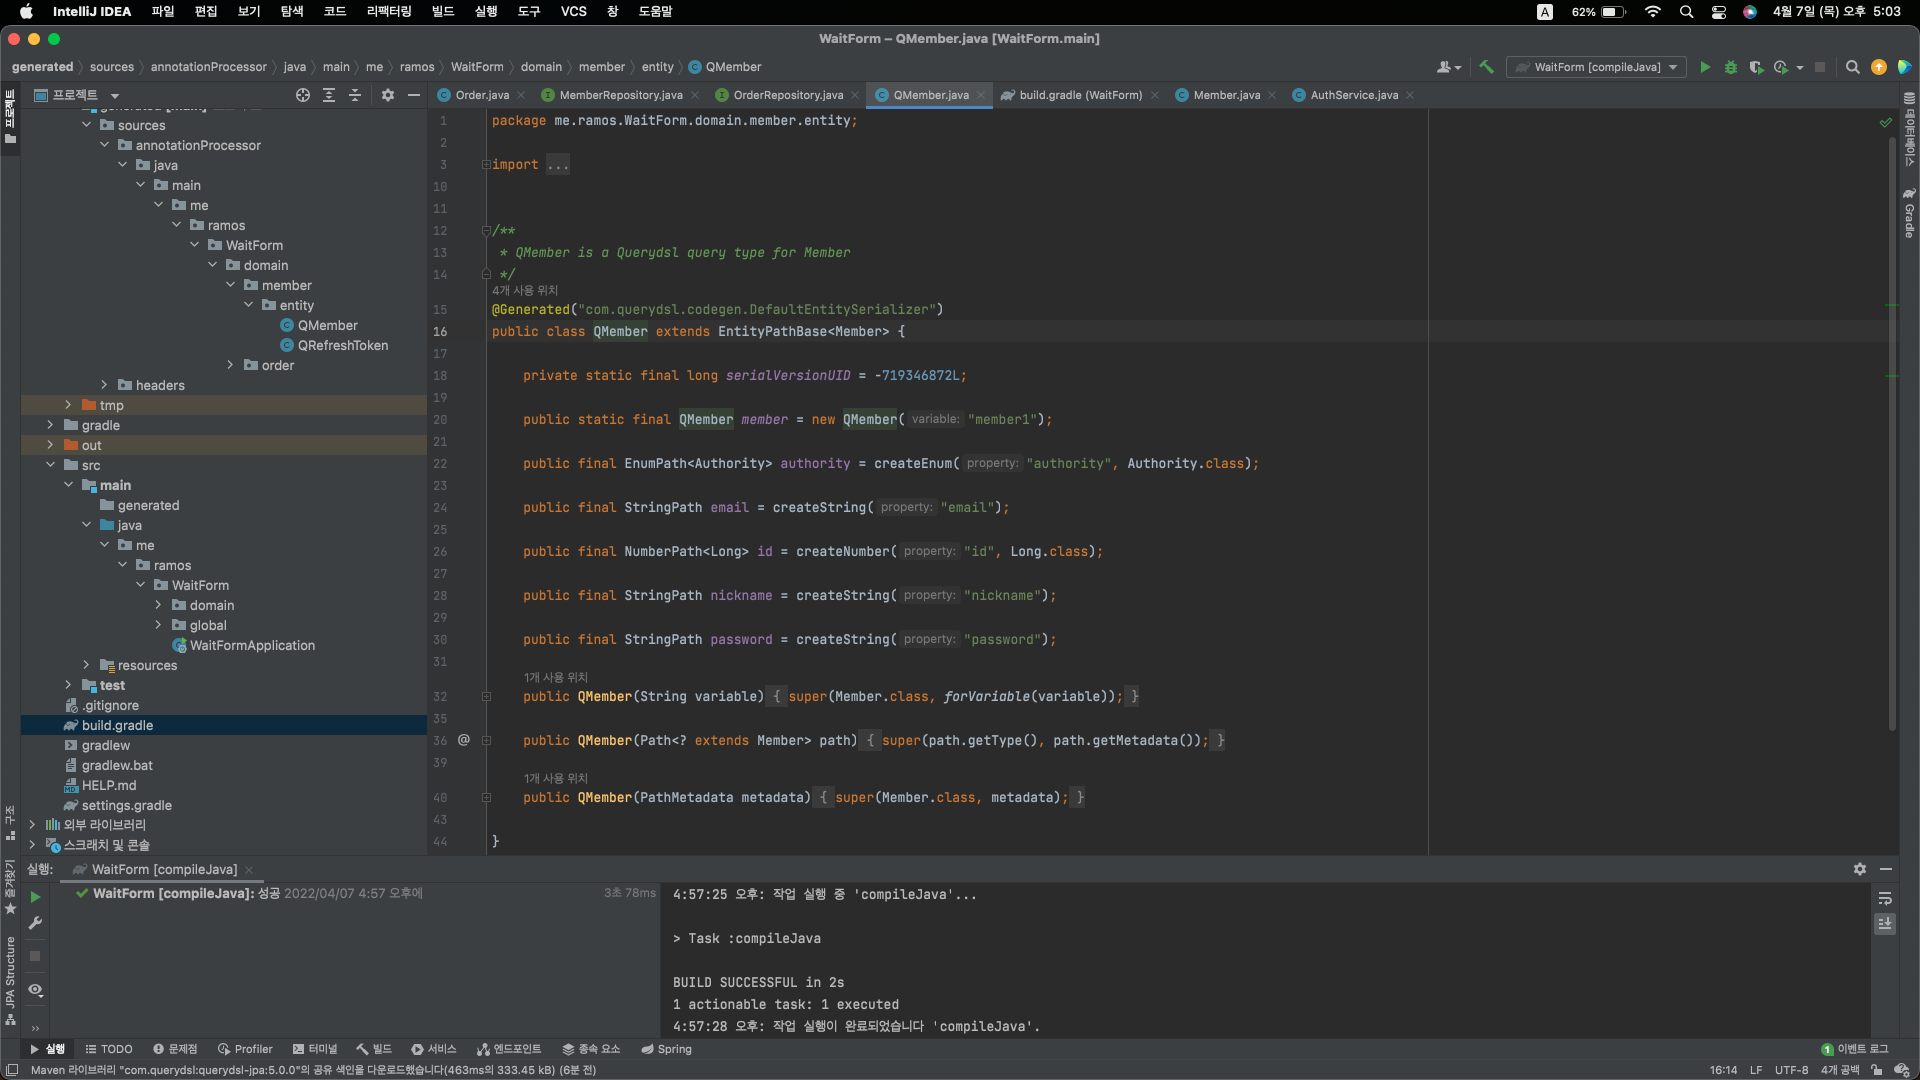The height and width of the screenshot is (1080, 1920).
Task: Open the Profiler tool window
Action: pyautogui.click(x=245, y=1049)
